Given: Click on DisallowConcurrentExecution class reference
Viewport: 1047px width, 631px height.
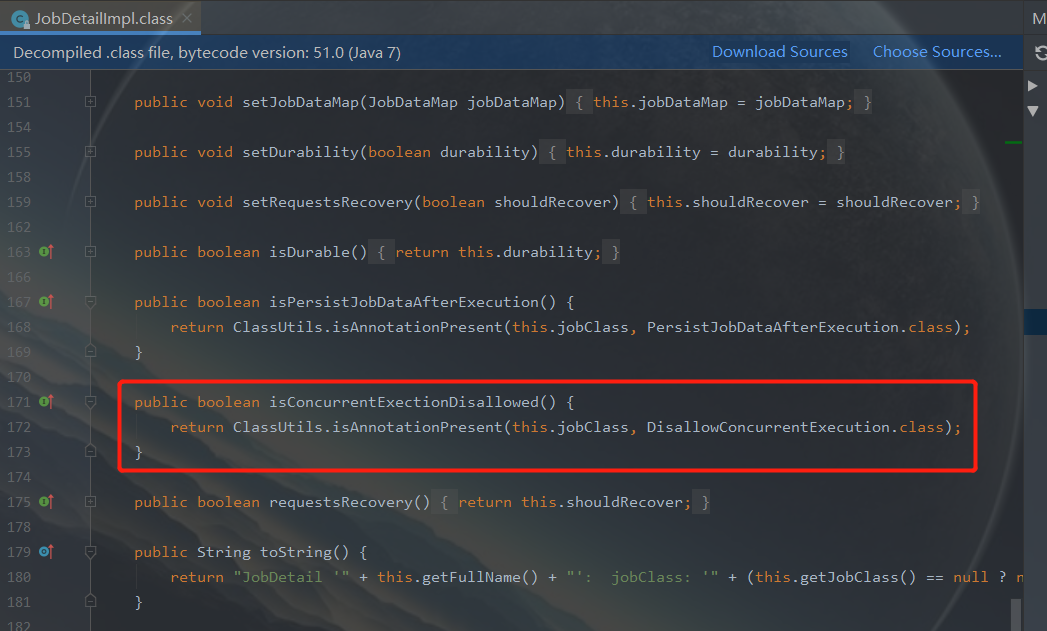Looking at the screenshot, I should click(x=768, y=427).
